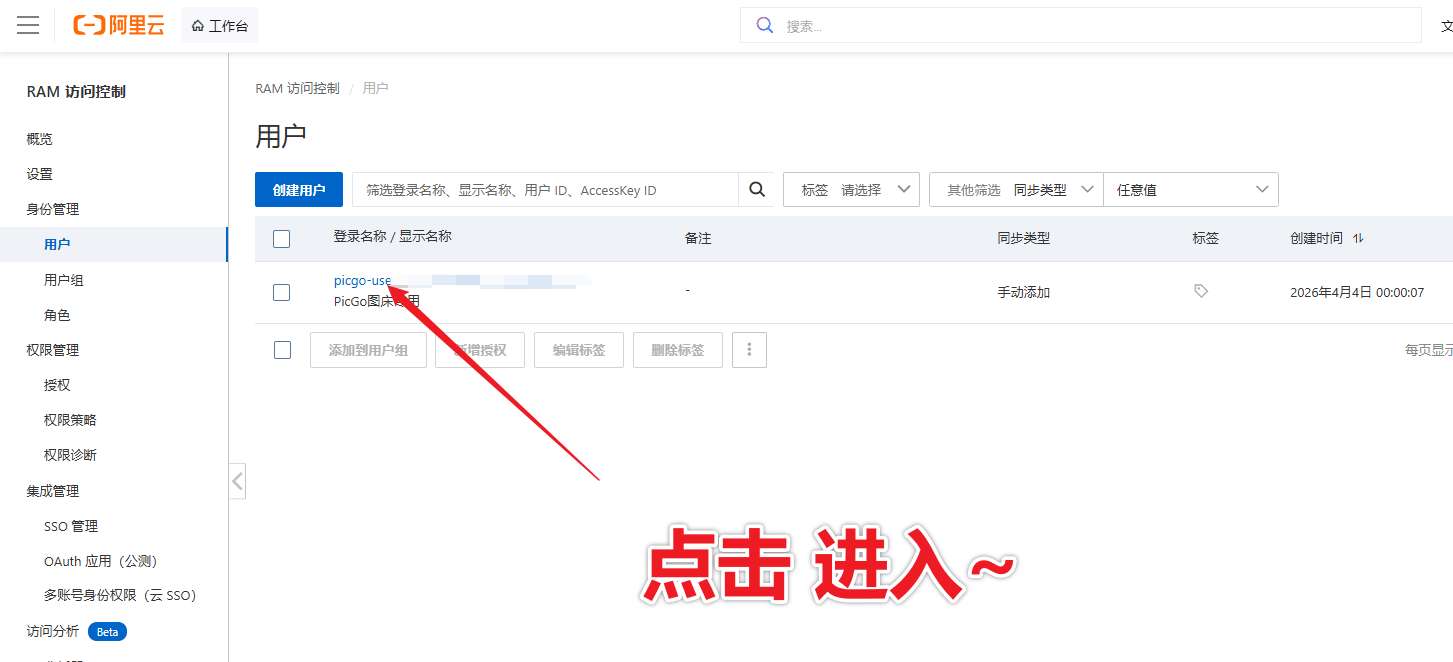Sort by 创建时间 using the sort icon

pyautogui.click(x=1358, y=239)
